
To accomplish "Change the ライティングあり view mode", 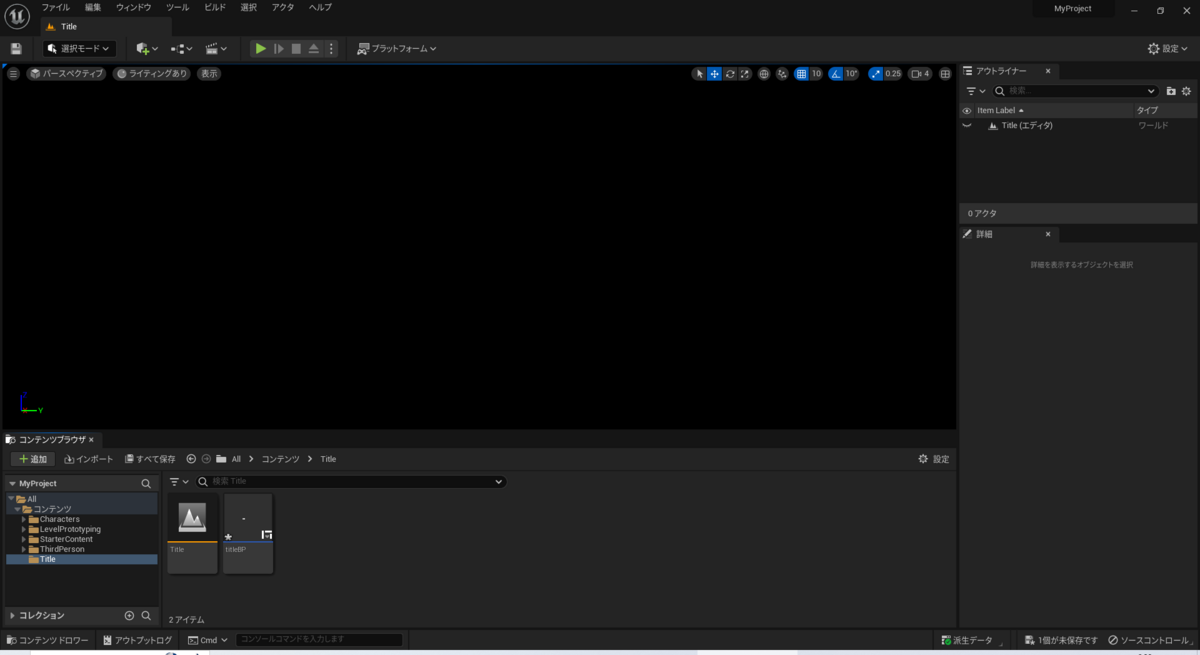I will coord(151,74).
